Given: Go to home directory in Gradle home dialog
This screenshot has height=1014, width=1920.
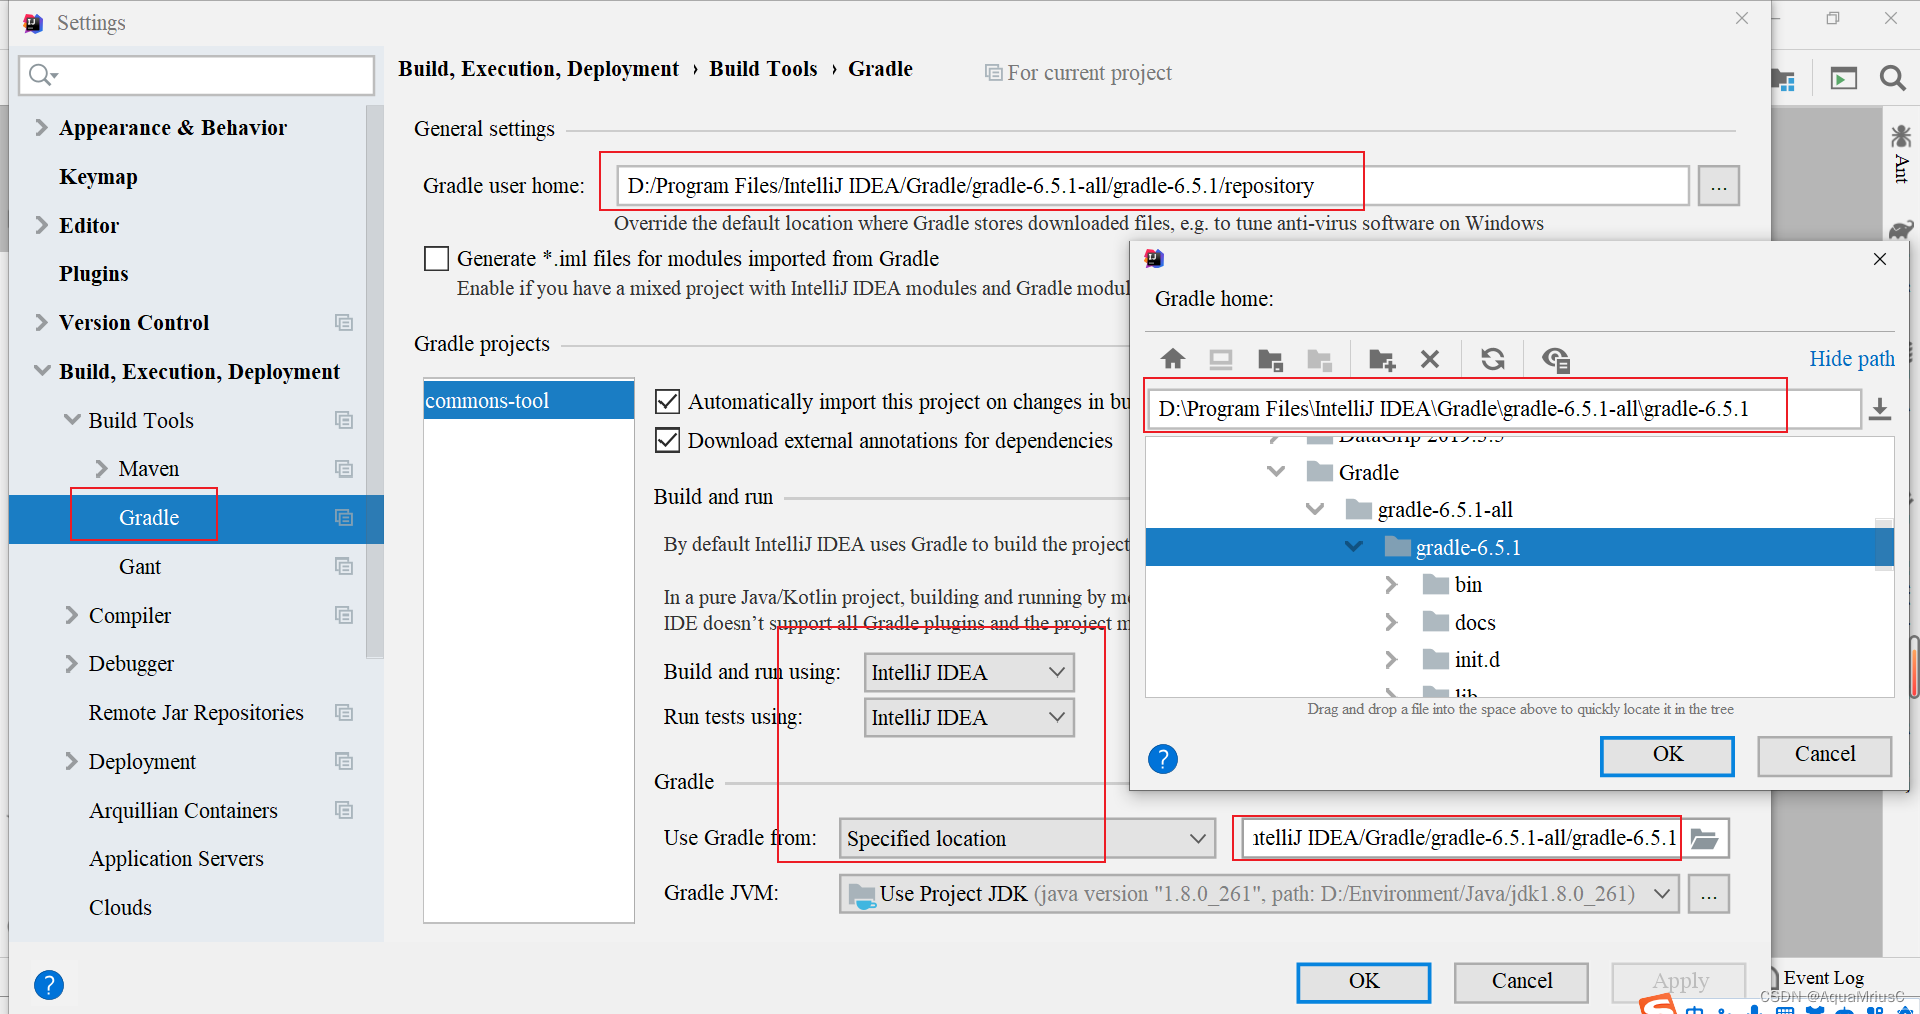Looking at the screenshot, I should pos(1173,359).
